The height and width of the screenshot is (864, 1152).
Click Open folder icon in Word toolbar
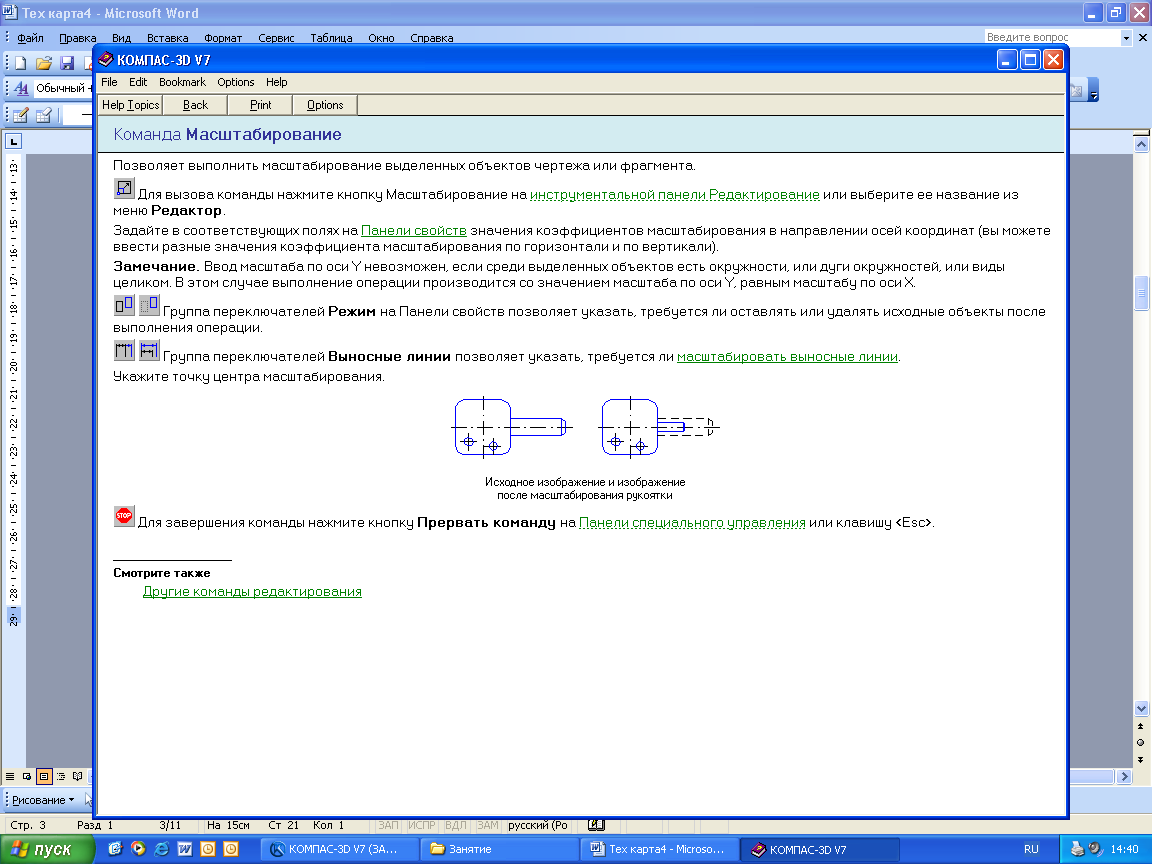(x=44, y=64)
